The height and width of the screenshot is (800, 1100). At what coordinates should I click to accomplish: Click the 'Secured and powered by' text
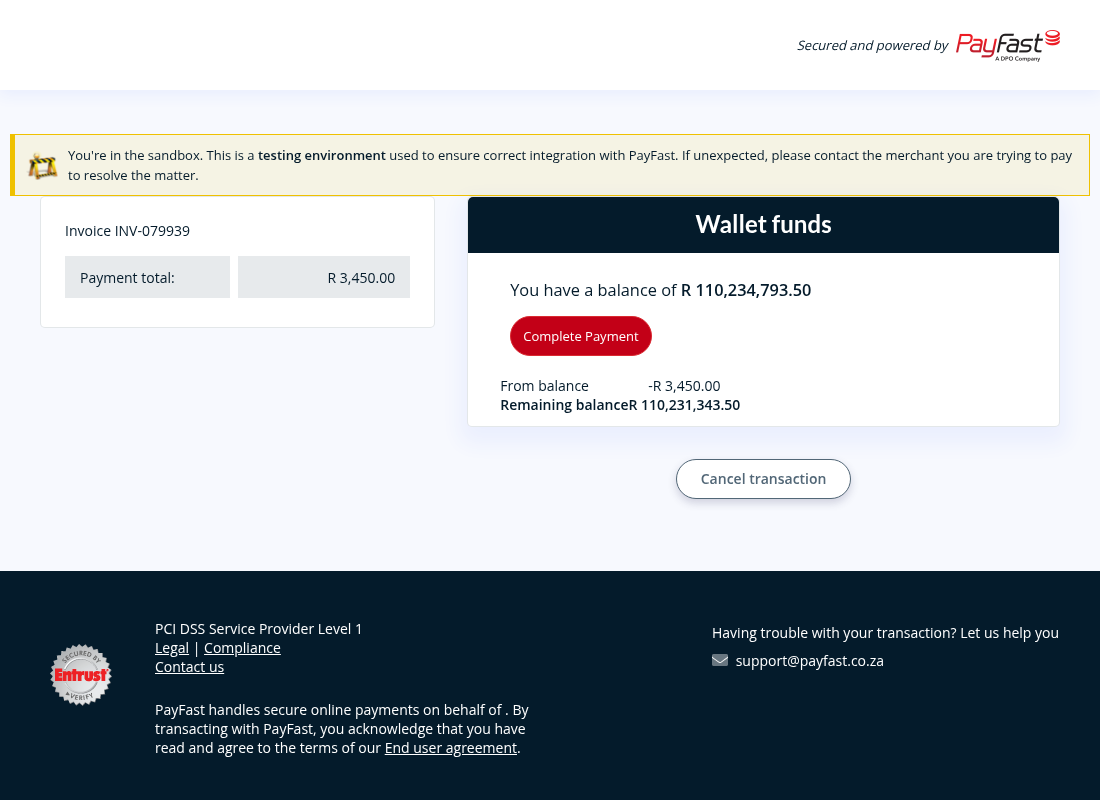tap(872, 46)
